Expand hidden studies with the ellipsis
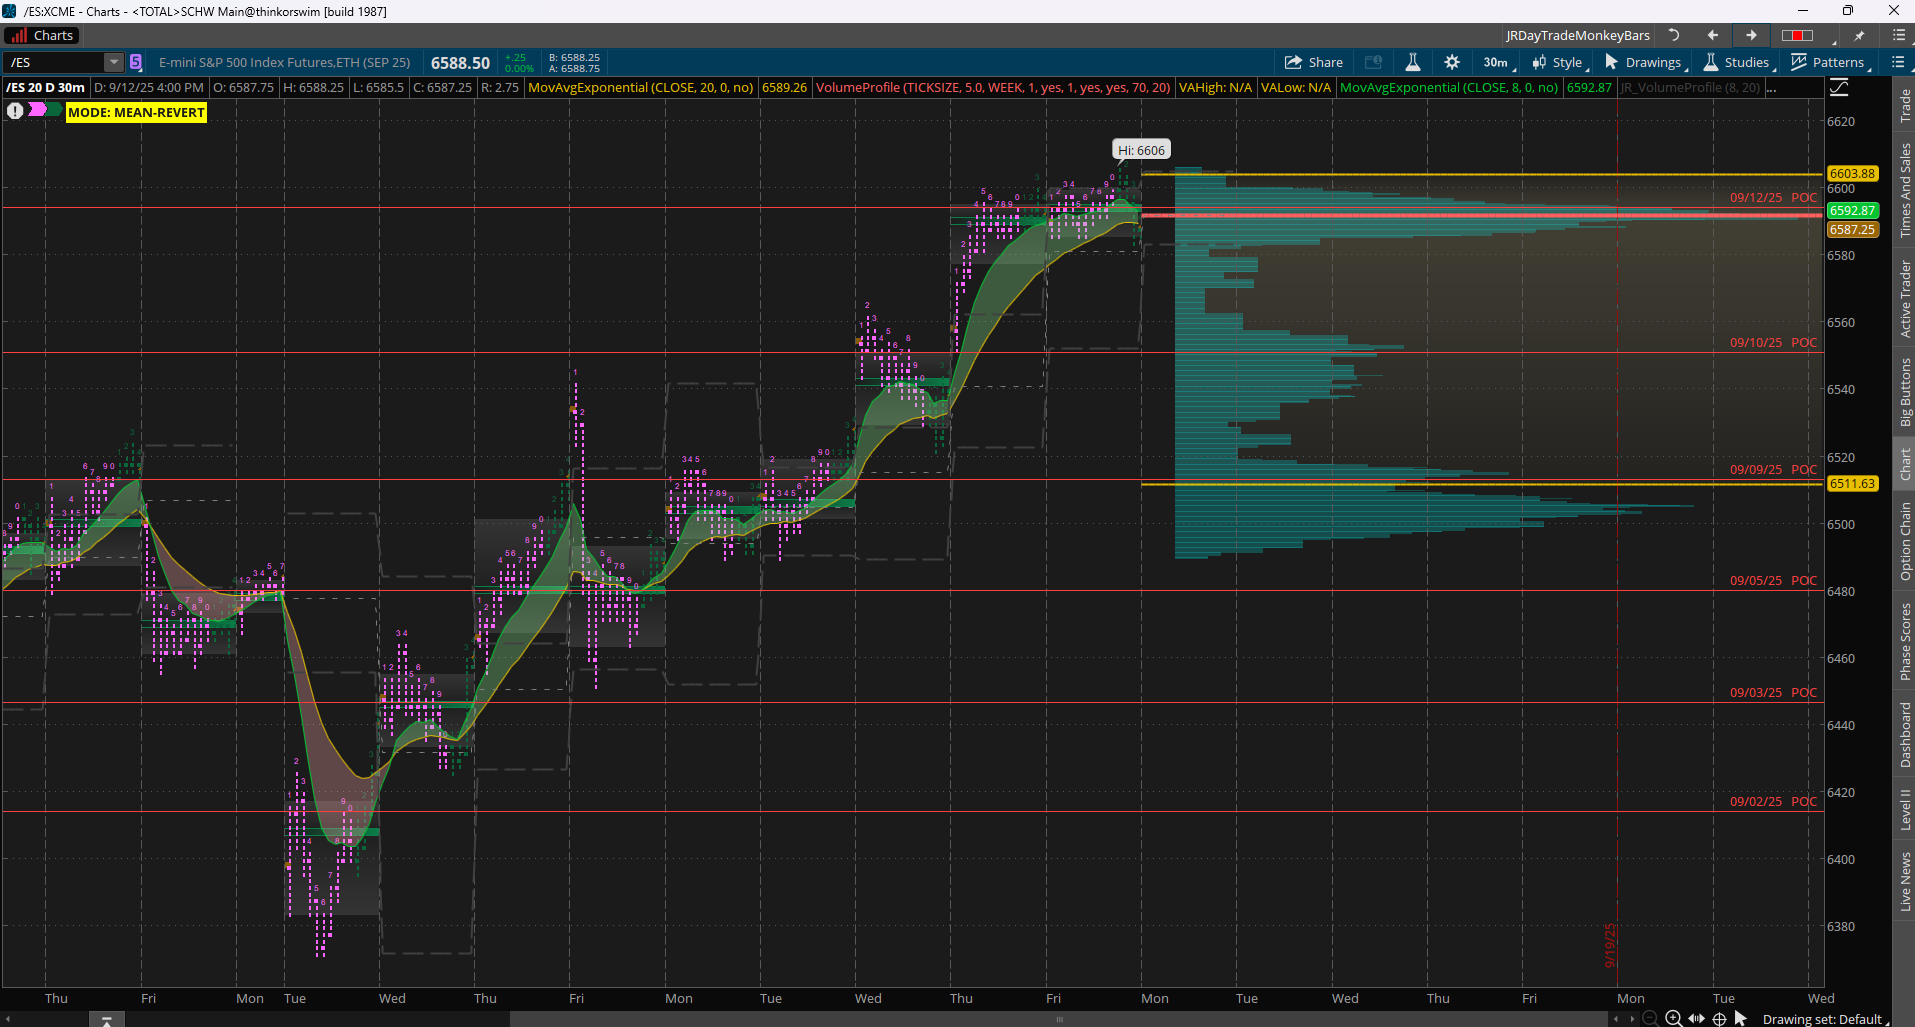This screenshot has height=1027, width=1915. (1771, 88)
